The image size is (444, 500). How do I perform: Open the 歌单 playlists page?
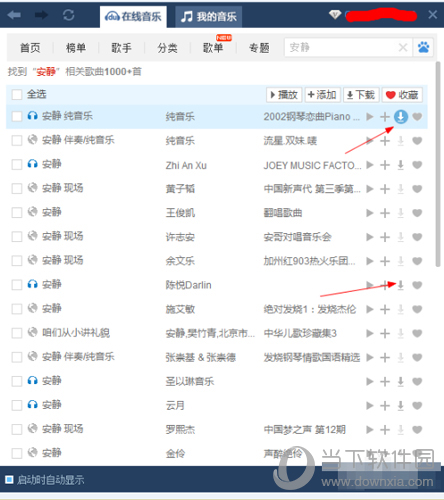tap(213, 48)
